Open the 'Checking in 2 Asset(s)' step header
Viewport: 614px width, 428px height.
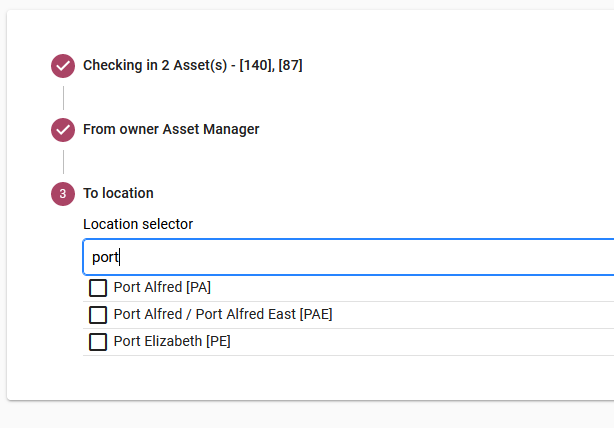[193, 65]
